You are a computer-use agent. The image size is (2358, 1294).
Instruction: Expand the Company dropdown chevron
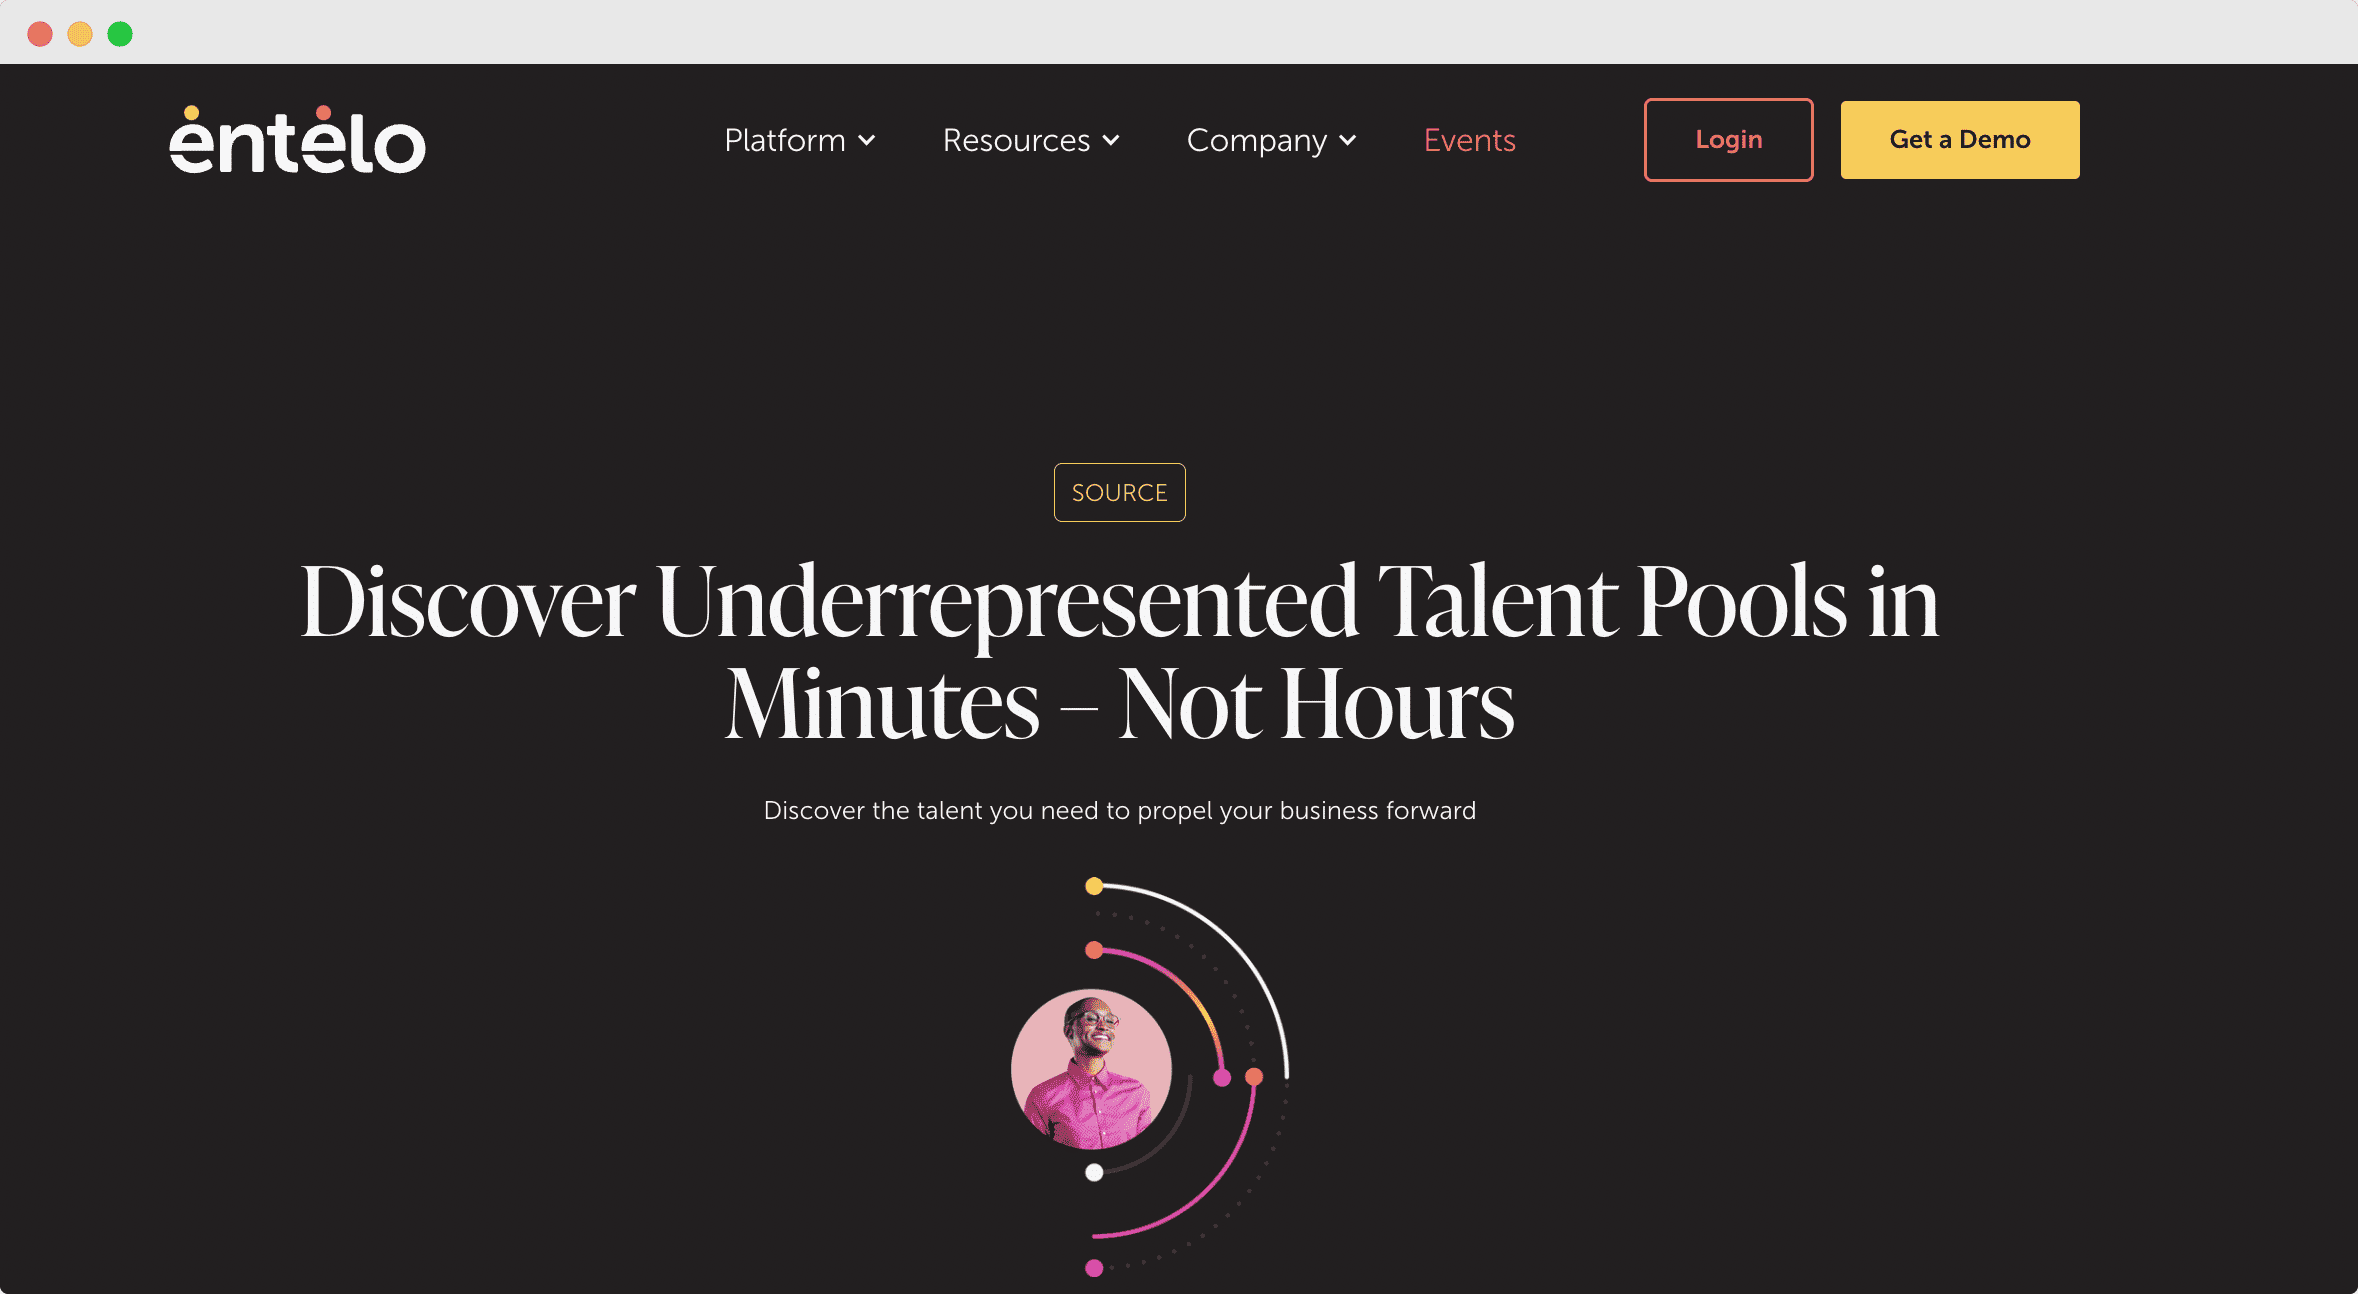[x=1348, y=140]
